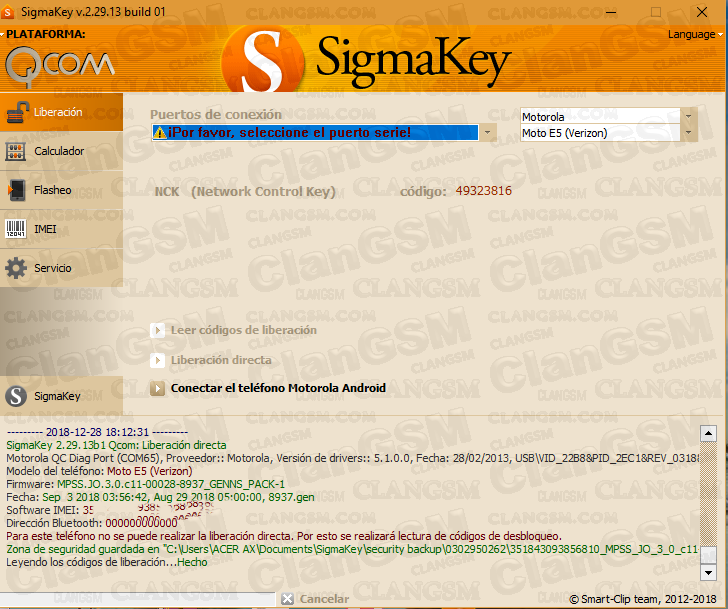Go to the Servicio tab
The width and height of the screenshot is (728, 609).
tap(61, 268)
